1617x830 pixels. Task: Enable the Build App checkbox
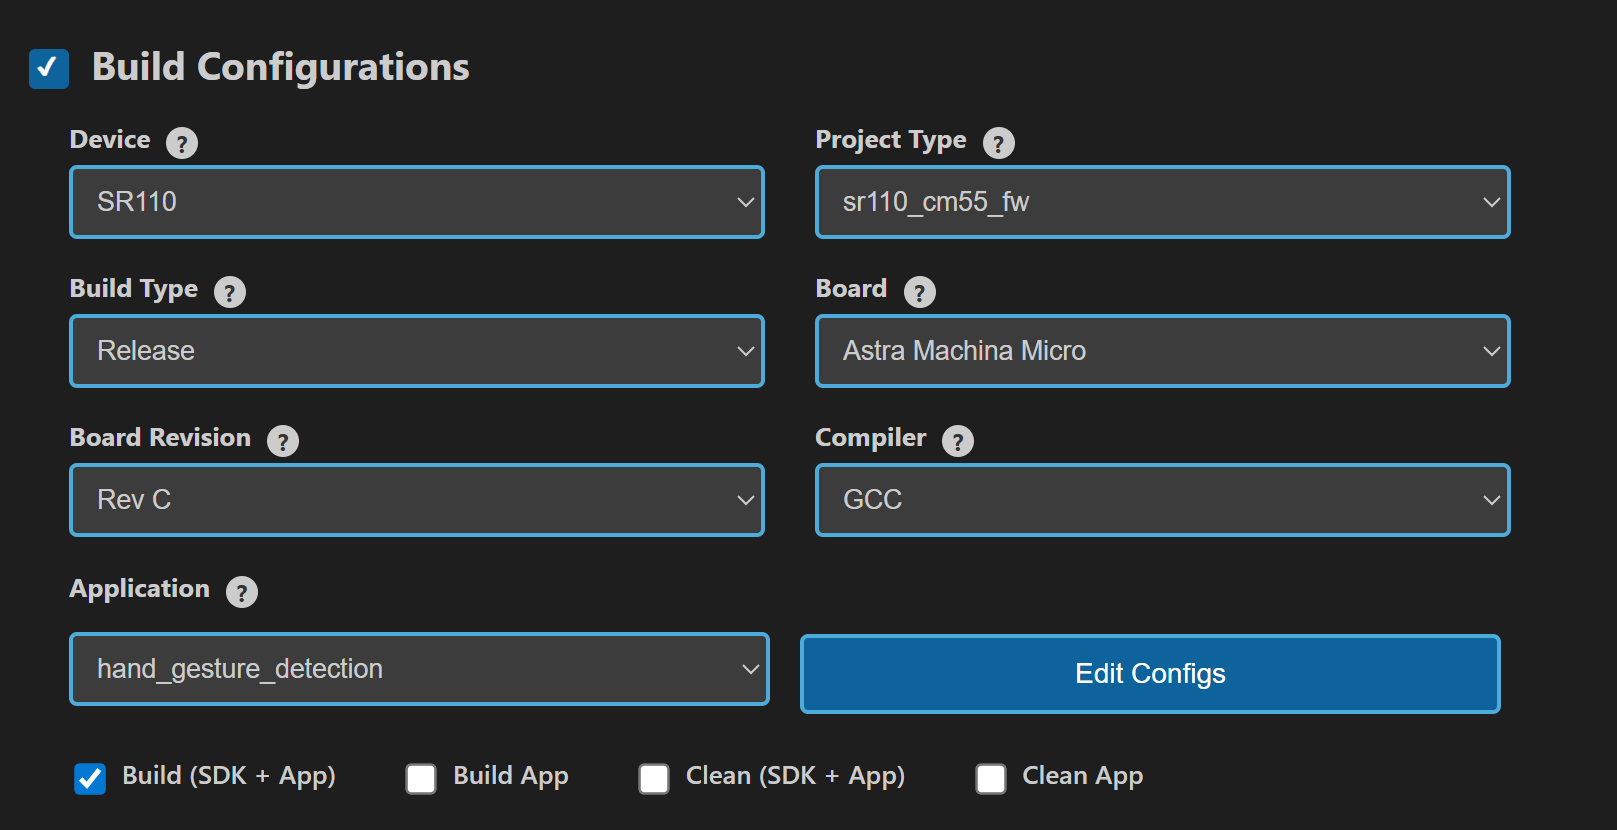pos(421,778)
